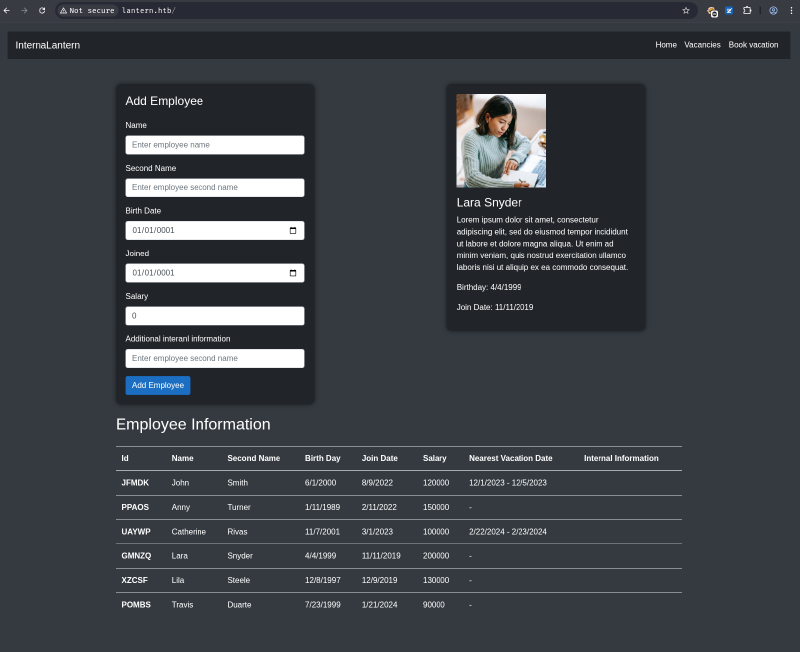Open the Birth Date calendar picker
Screen dimensions: 800x652
point(294,230)
